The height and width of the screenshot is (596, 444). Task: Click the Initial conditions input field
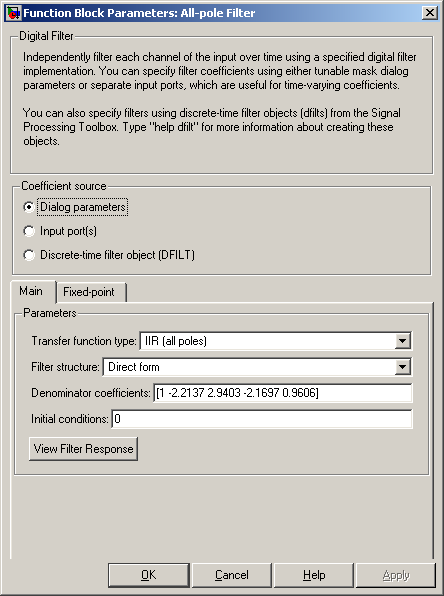click(262, 419)
